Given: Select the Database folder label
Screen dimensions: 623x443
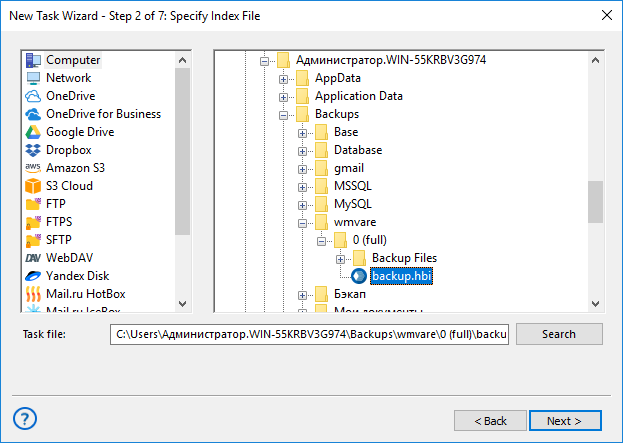Looking at the screenshot, I should (358, 150).
